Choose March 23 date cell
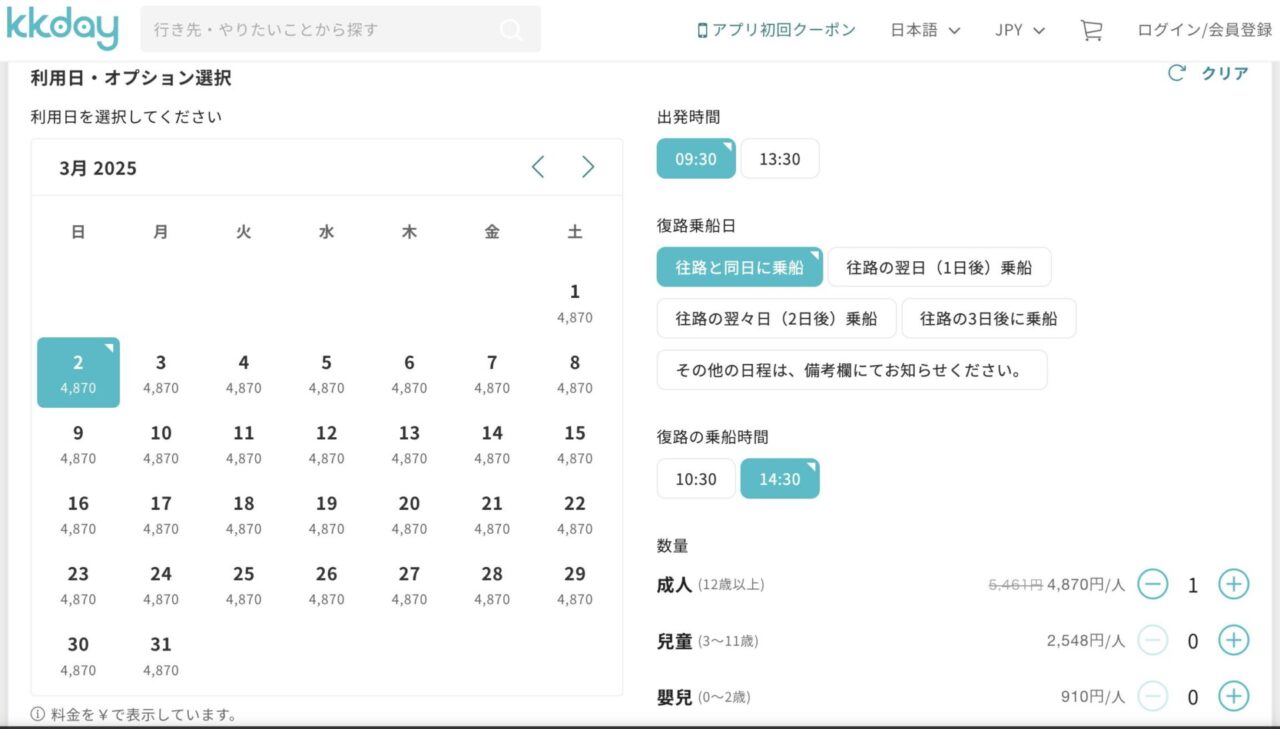The image size is (1280, 729). click(78, 584)
